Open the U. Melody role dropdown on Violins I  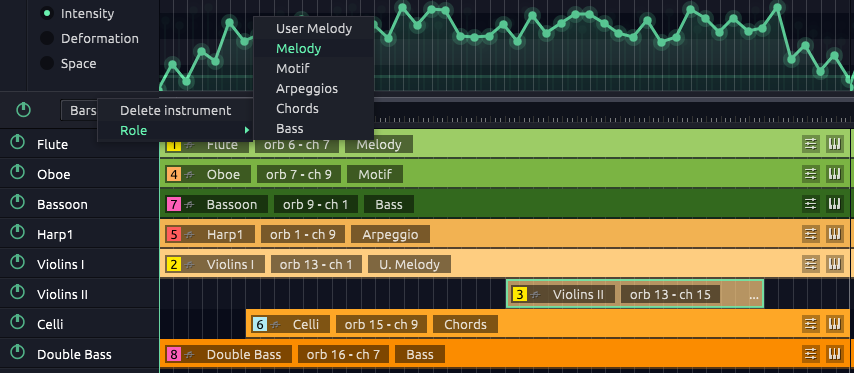point(410,265)
